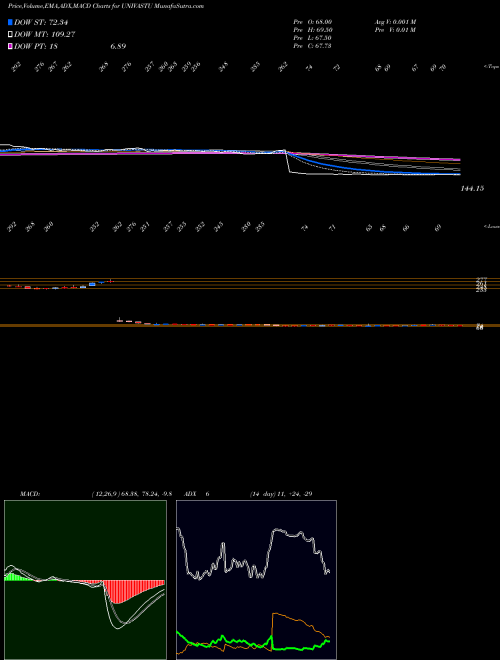The height and width of the screenshot is (660, 500).
Task: Click the ADX (14 day) values text
Action: tap(280, 494)
